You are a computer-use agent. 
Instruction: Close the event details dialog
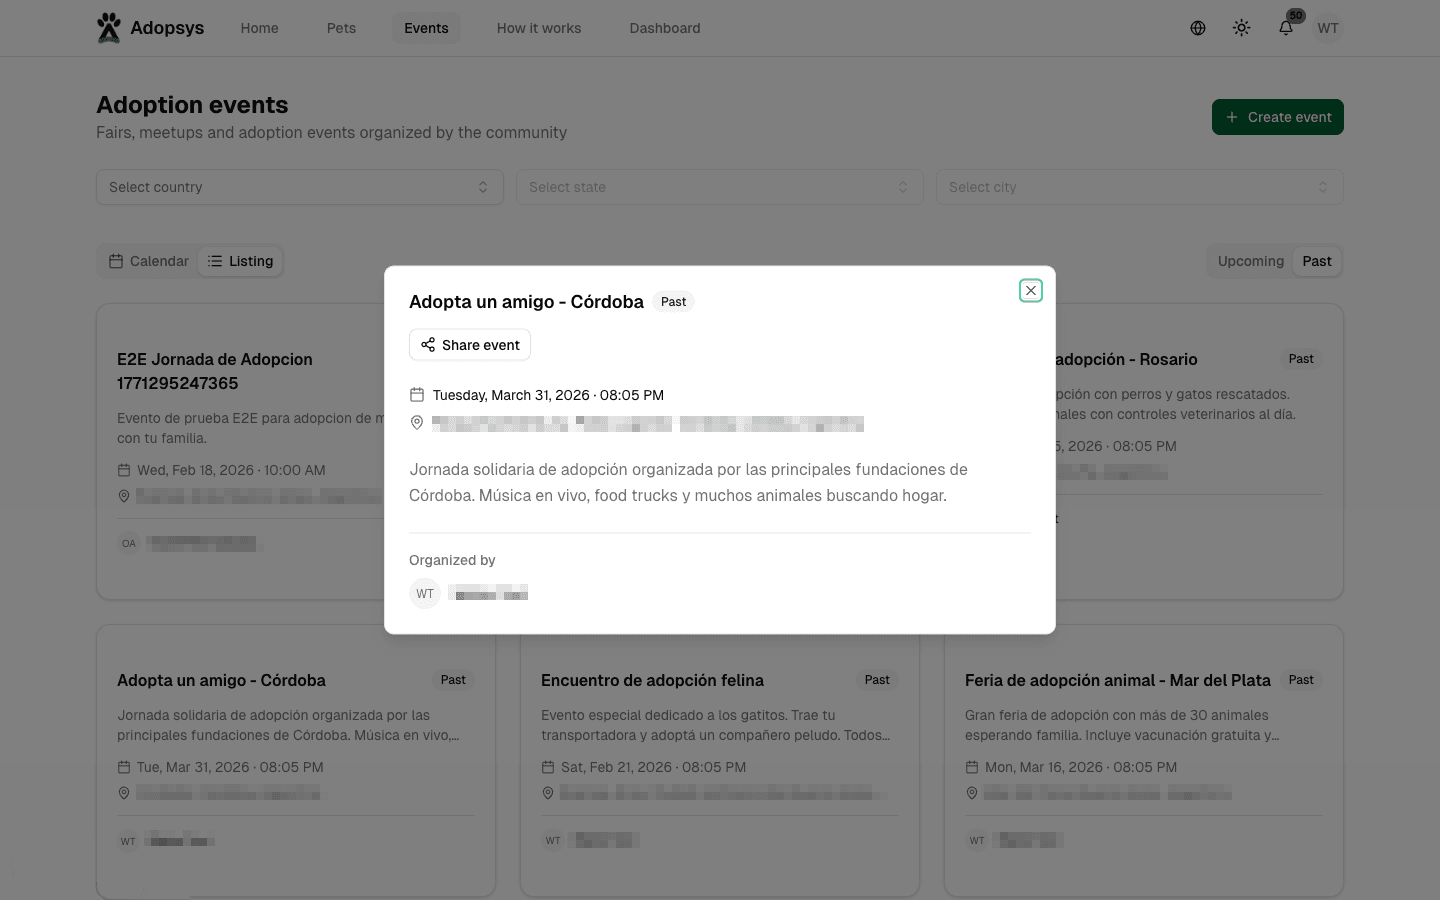pos(1030,291)
